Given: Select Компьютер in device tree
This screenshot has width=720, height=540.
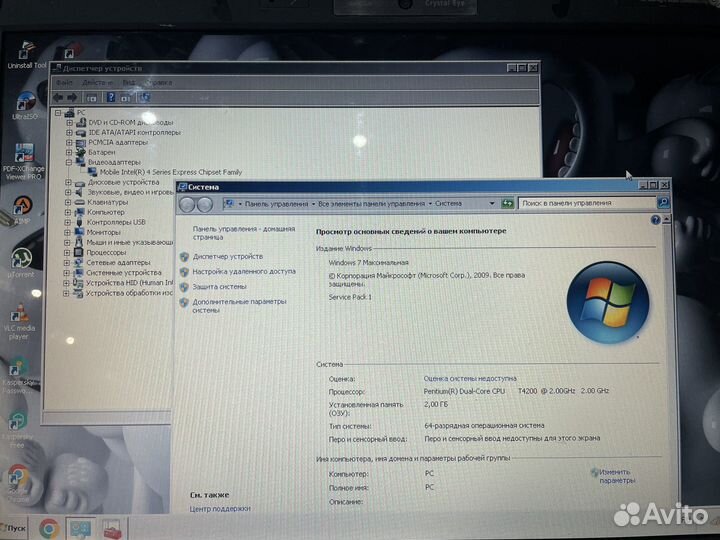Looking at the screenshot, I should pyautogui.click(x=106, y=212).
